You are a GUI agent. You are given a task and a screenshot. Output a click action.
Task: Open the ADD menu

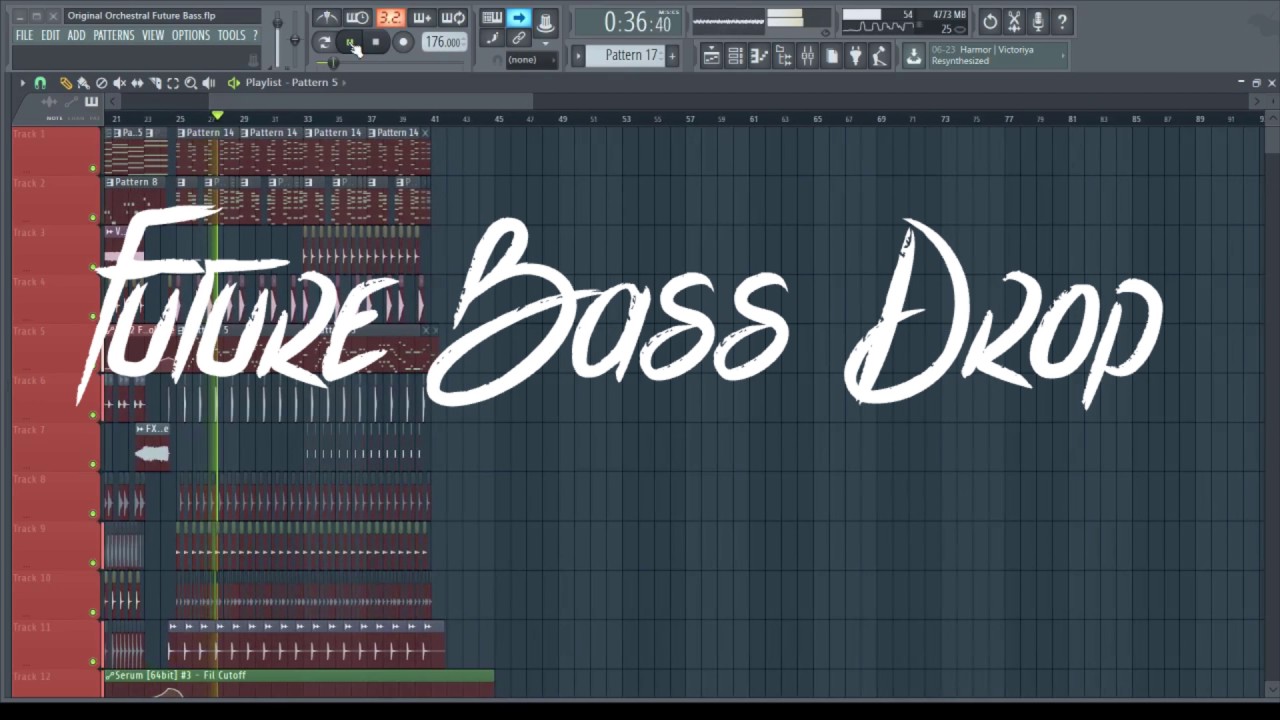[76, 35]
